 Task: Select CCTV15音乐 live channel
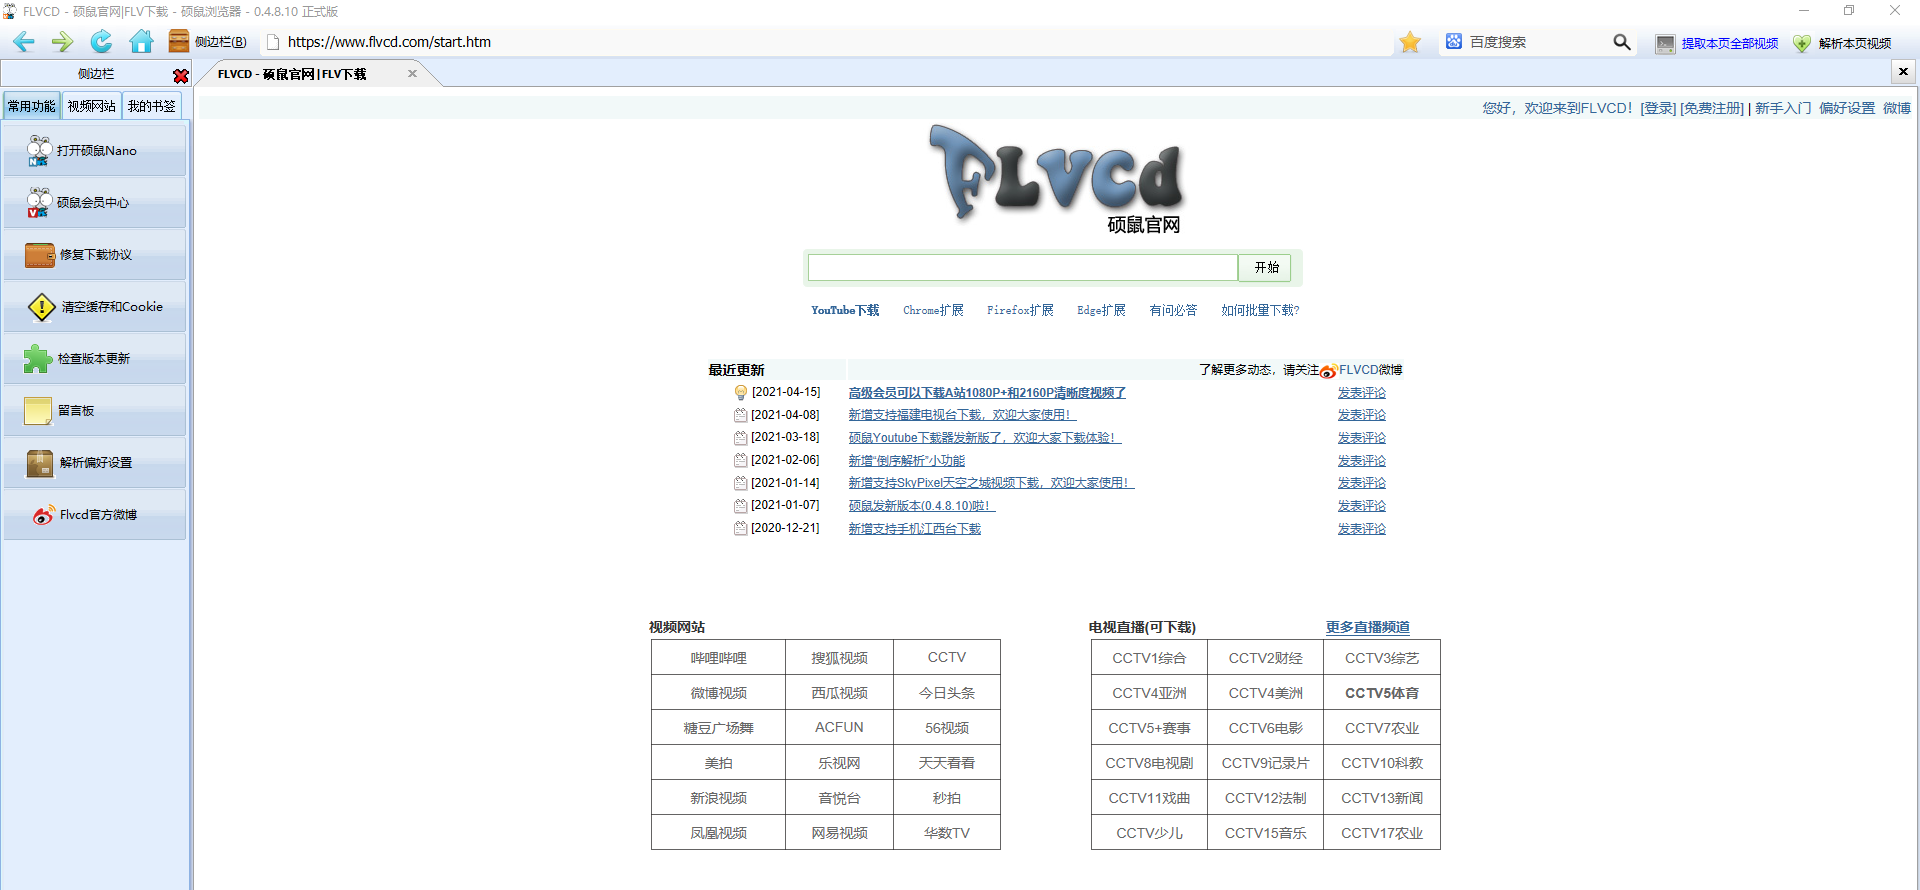coord(1266,833)
